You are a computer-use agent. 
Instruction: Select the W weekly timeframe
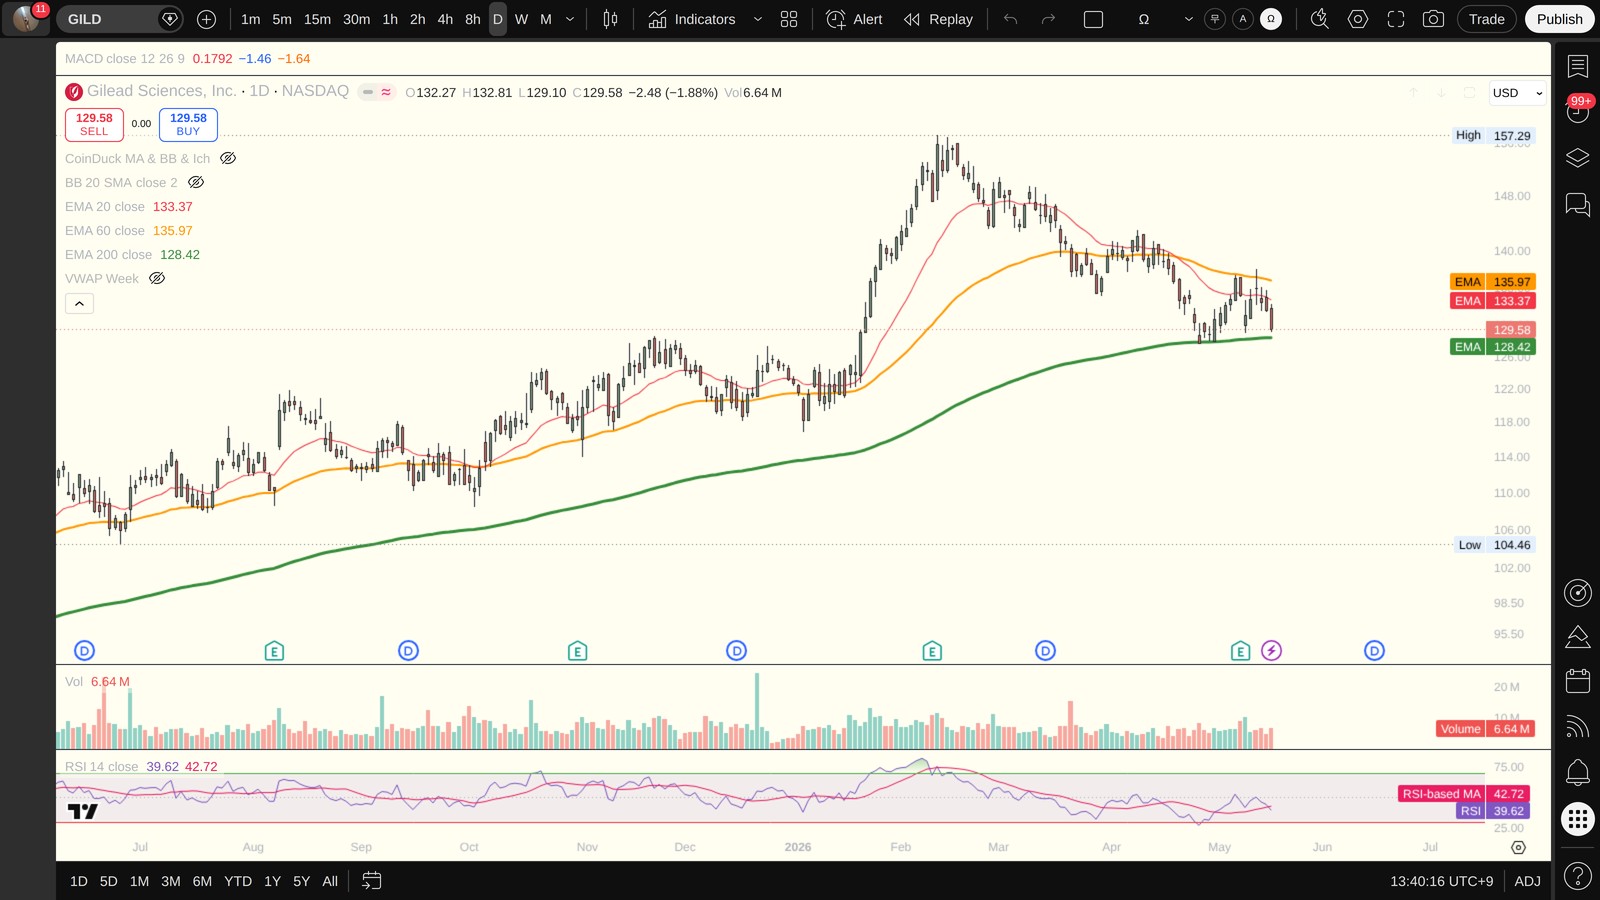[x=521, y=19]
